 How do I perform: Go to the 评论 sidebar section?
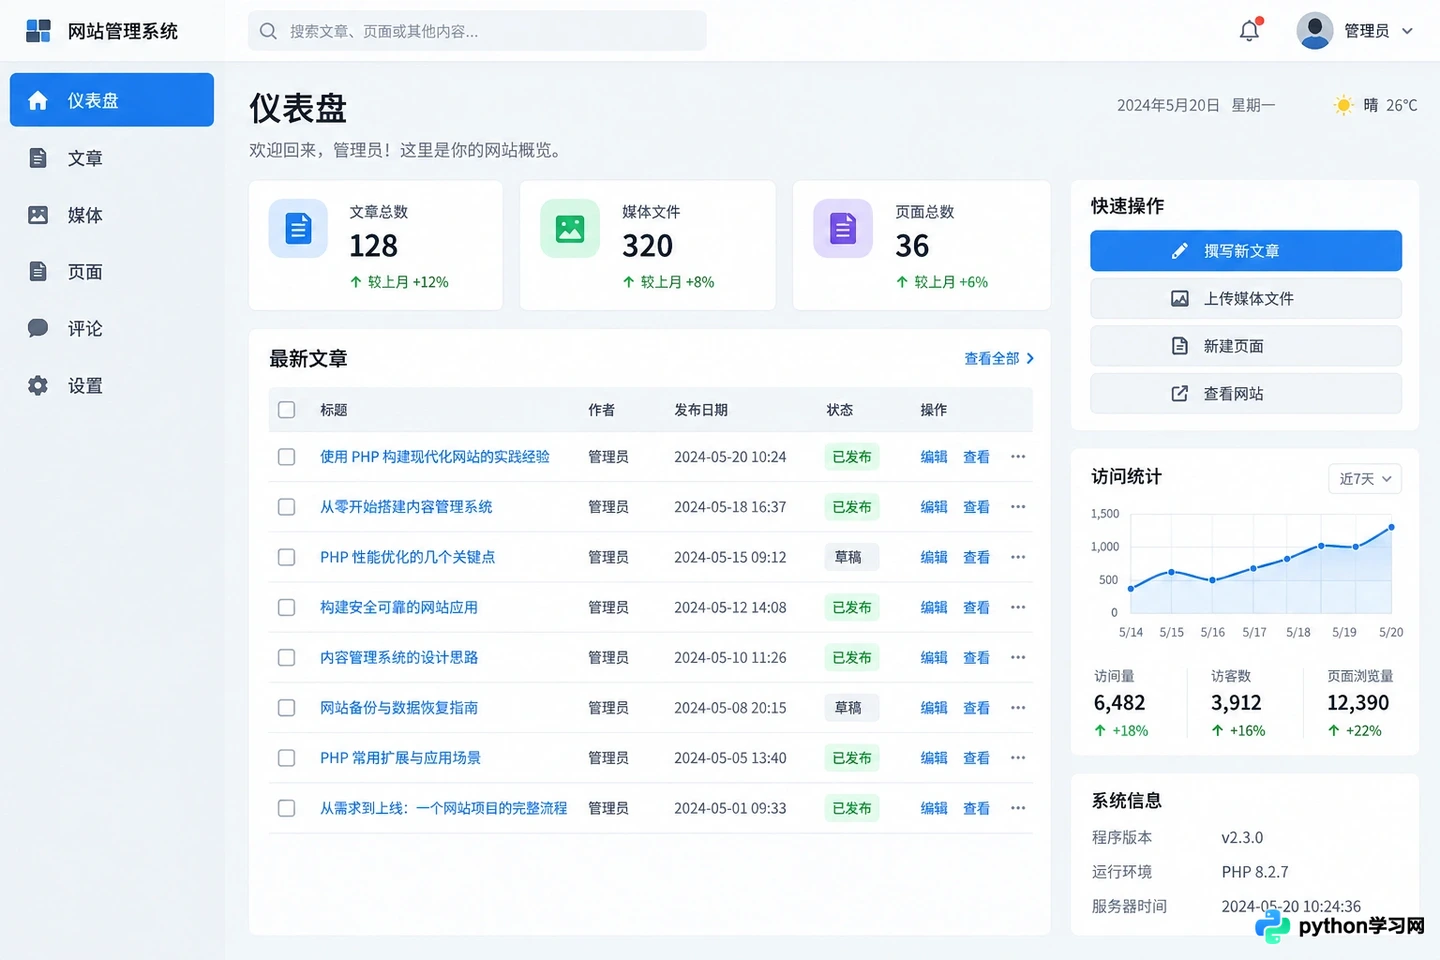(x=112, y=329)
